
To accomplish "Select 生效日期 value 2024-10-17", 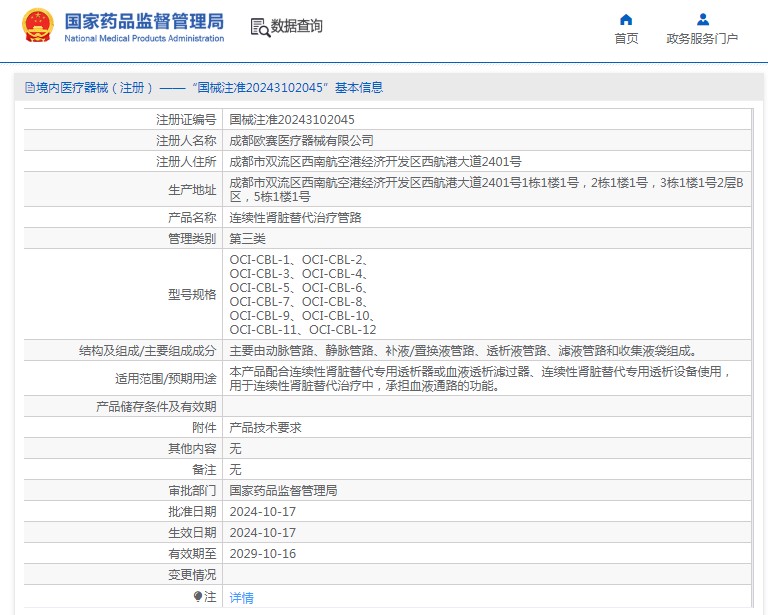I will pos(263,533).
